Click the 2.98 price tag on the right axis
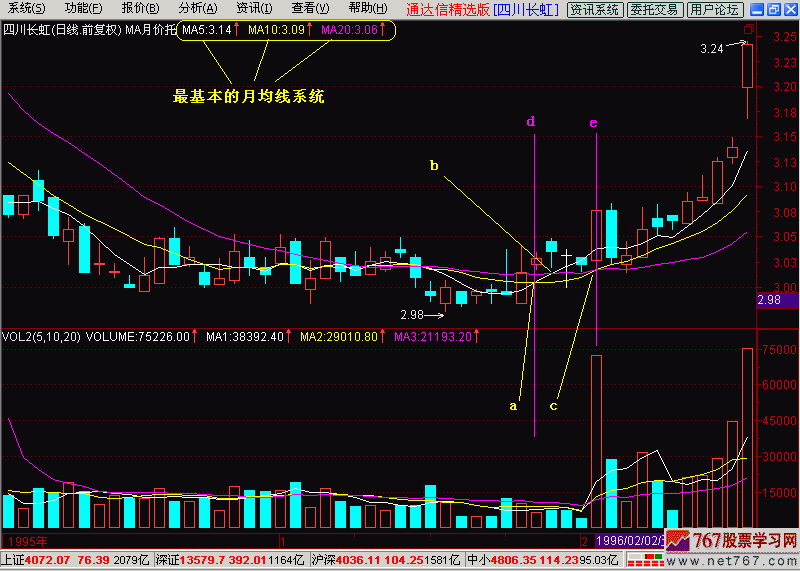 [769, 299]
